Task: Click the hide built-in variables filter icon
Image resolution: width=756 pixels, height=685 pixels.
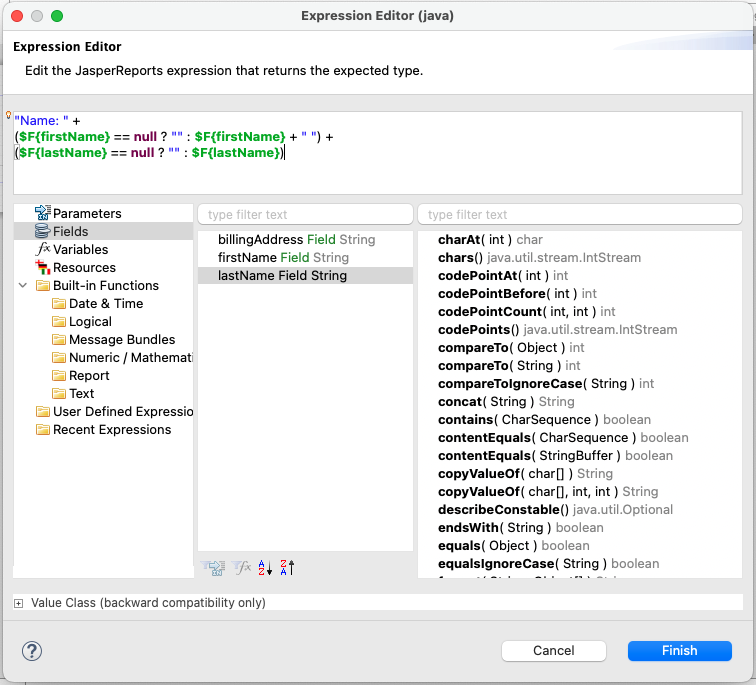Action: (241, 567)
